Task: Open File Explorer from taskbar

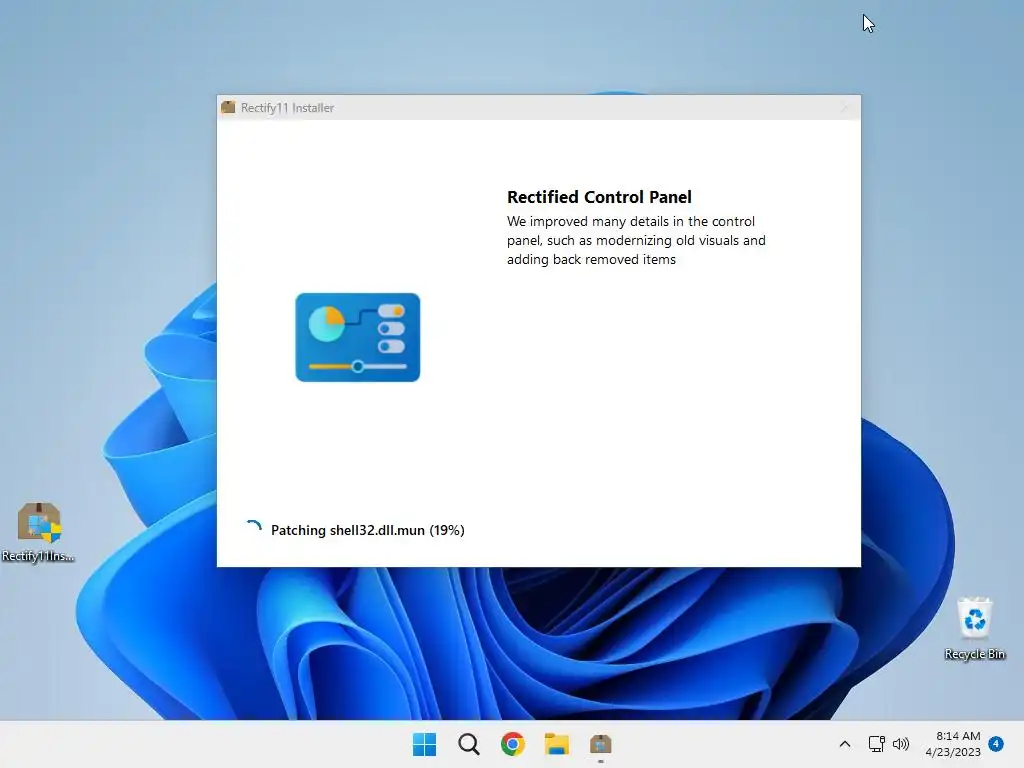Action: pos(556,744)
